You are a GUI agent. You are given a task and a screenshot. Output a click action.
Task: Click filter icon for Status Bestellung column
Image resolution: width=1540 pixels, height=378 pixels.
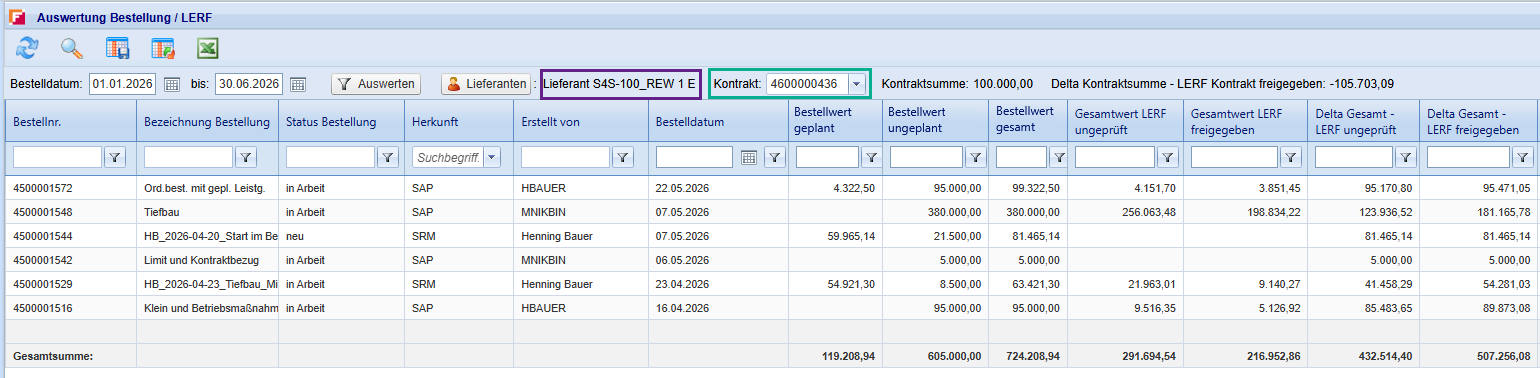pyautogui.click(x=387, y=157)
